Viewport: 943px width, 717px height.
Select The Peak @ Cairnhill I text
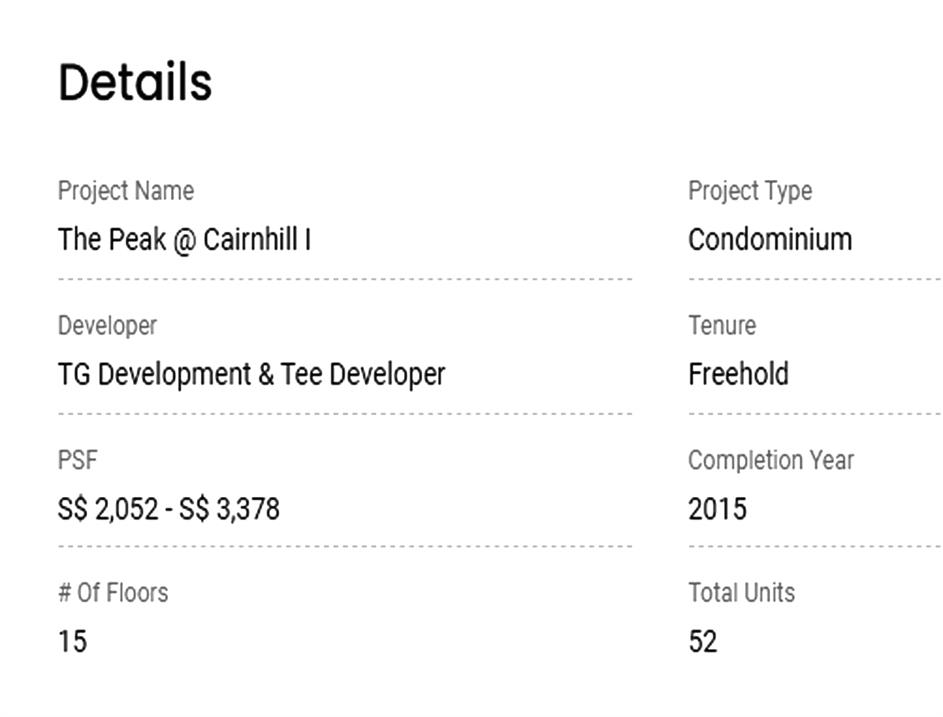click(184, 240)
